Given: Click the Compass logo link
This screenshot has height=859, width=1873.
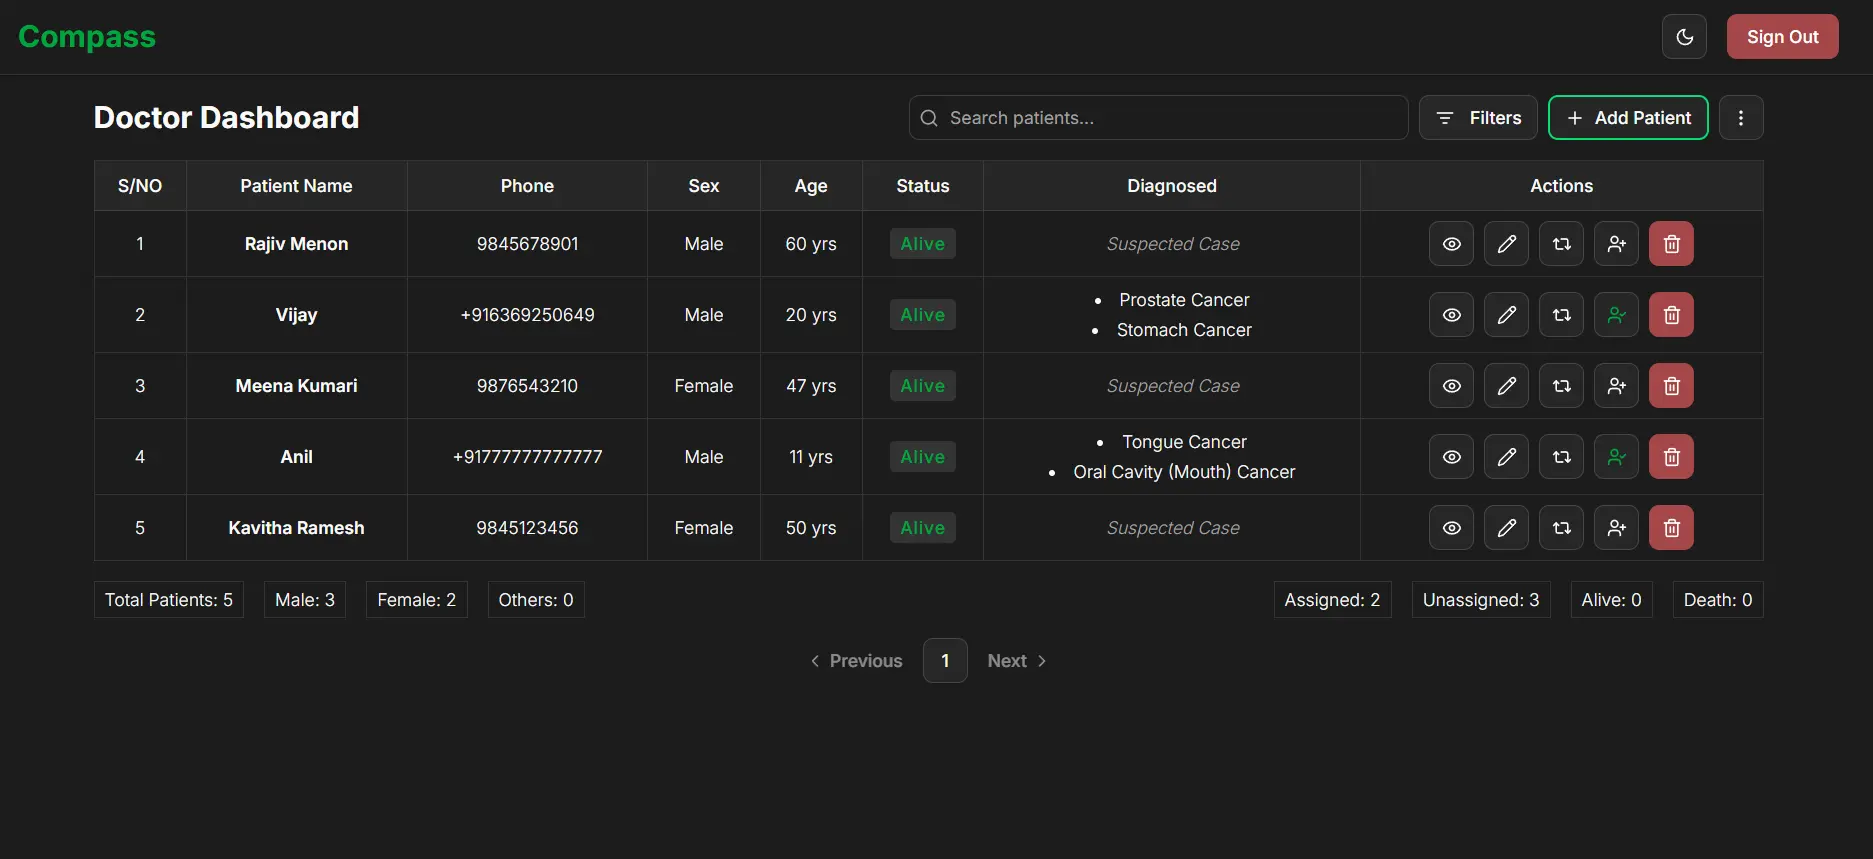Looking at the screenshot, I should tap(87, 37).
